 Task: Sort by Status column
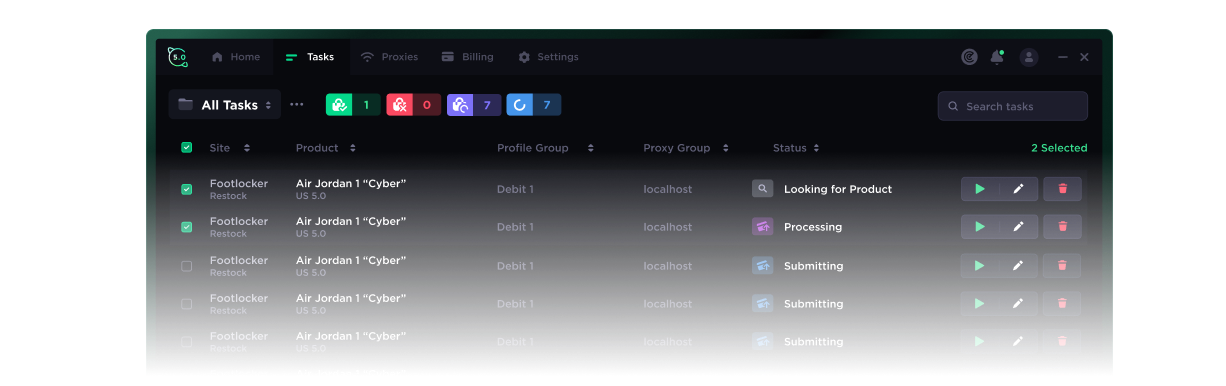coord(797,148)
